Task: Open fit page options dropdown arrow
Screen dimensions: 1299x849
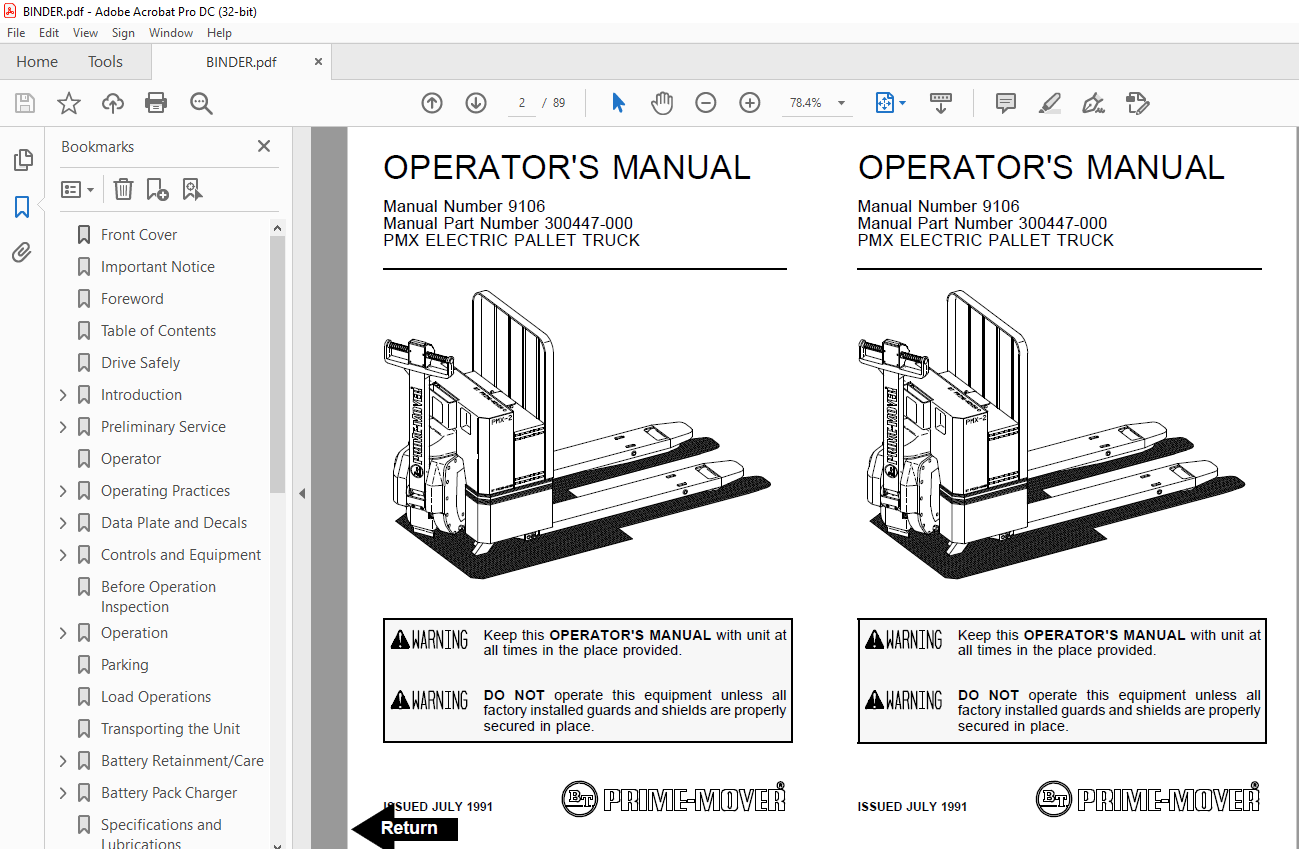Action: 903,103
